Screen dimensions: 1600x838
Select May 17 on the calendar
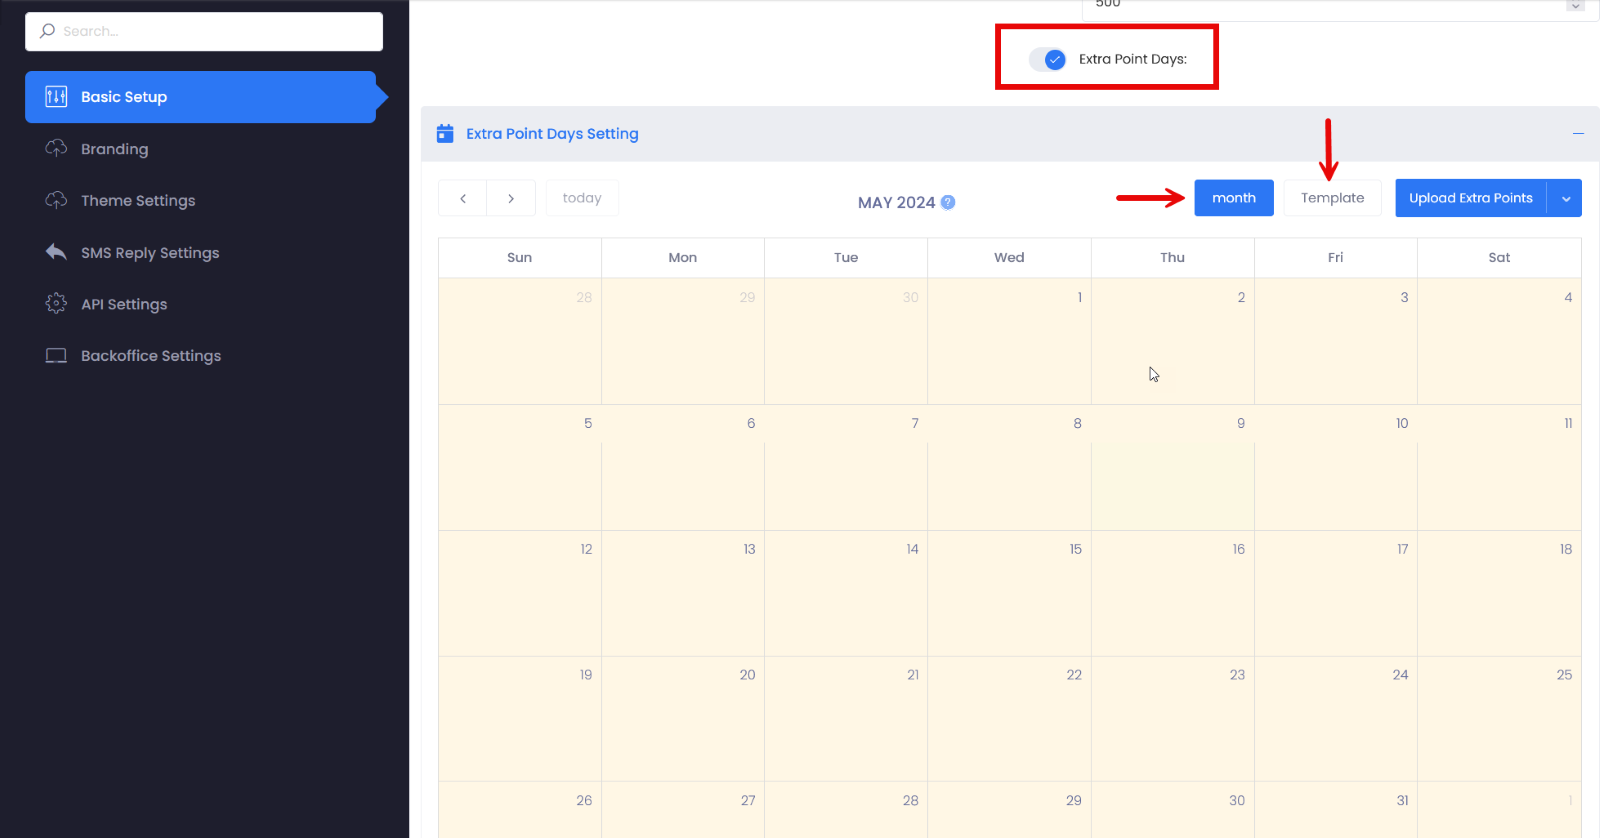[x=1335, y=593]
